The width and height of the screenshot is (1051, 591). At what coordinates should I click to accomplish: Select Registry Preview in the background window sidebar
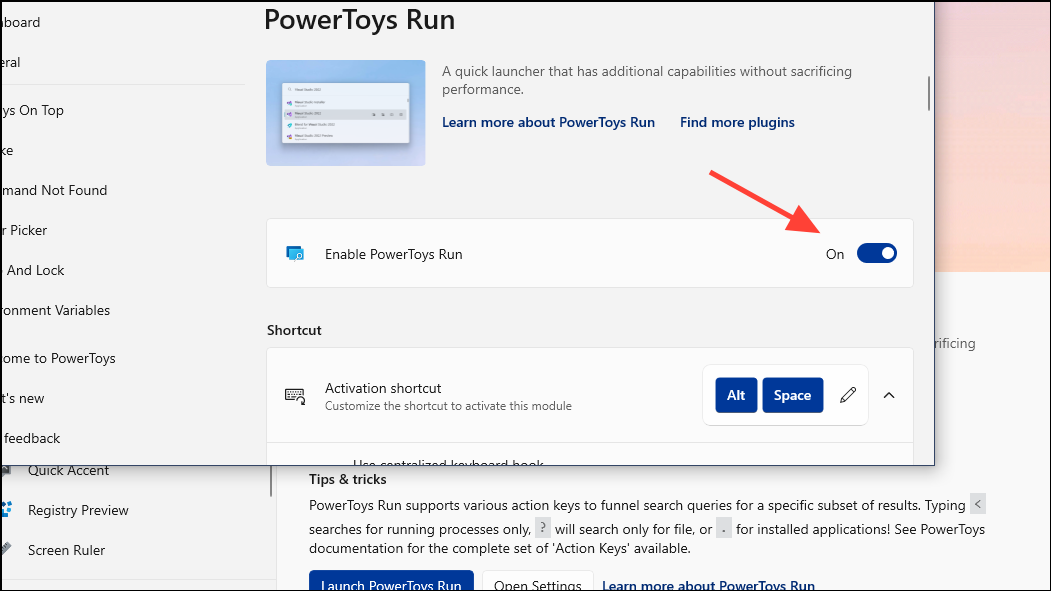[78, 510]
